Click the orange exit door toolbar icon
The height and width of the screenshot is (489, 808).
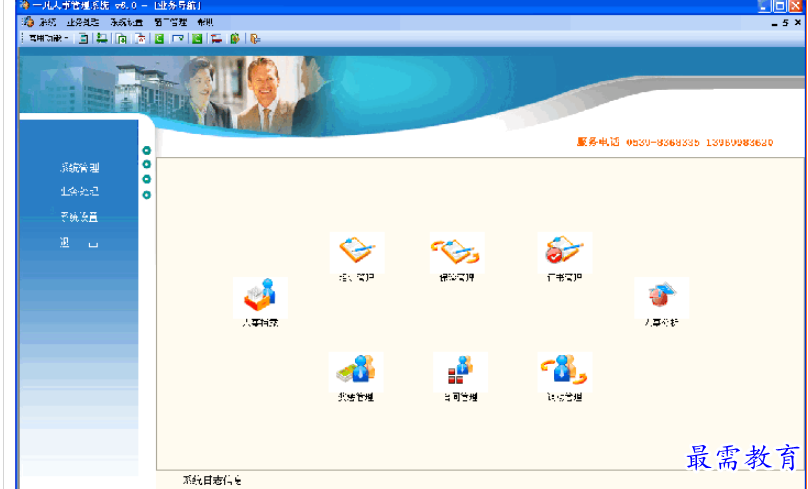tap(255, 39)
